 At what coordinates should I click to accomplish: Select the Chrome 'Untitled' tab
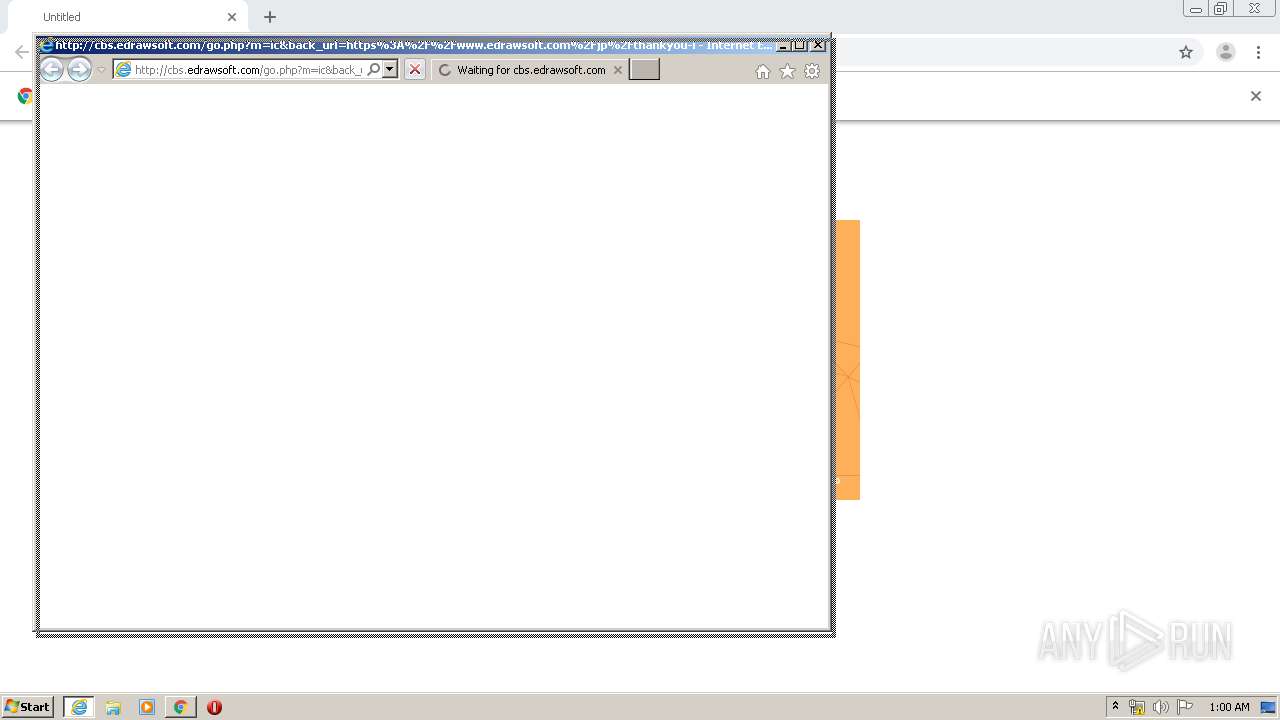point(128,17)
